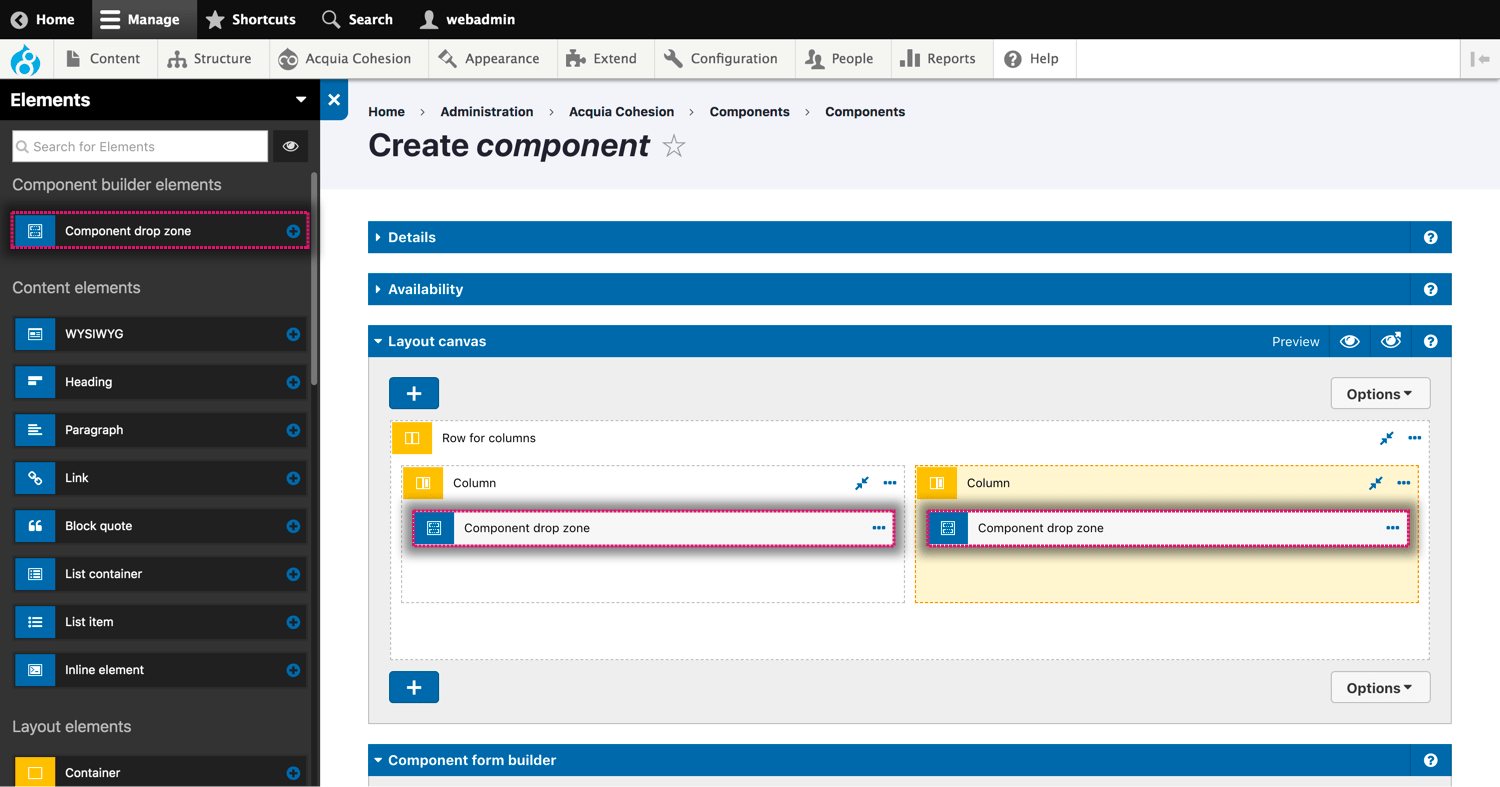Click the top blue plus add button
1500x787 pixels.
click(x=414, y=393)
